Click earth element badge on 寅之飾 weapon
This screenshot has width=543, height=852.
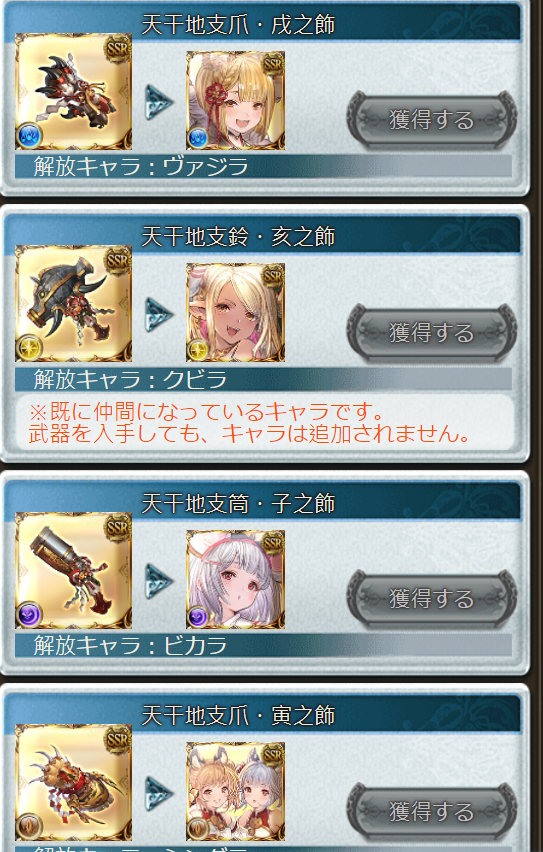coord(29,827)
